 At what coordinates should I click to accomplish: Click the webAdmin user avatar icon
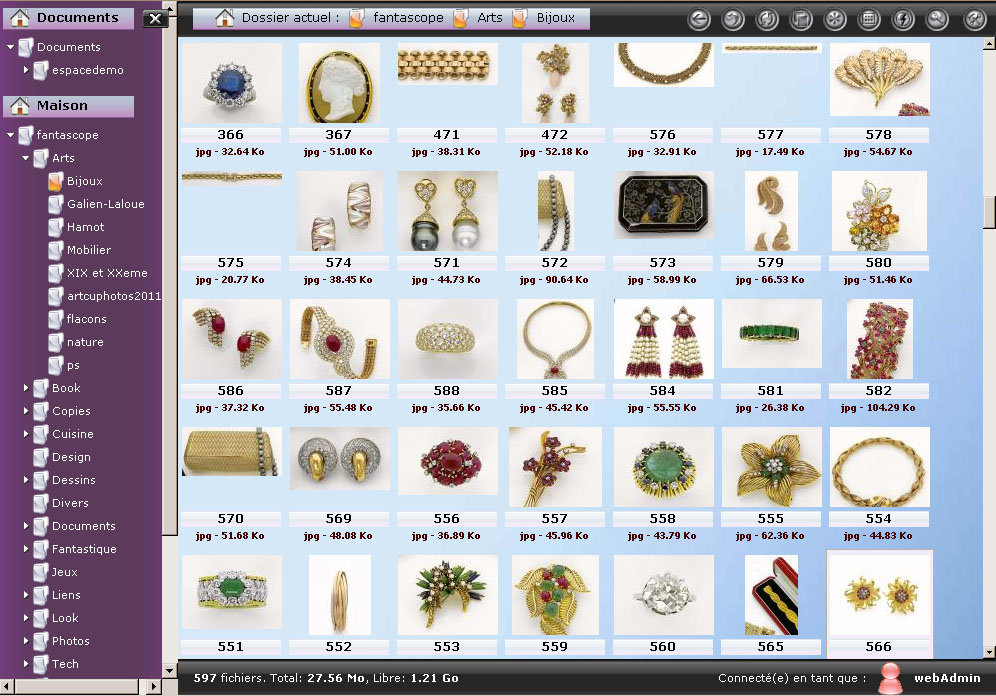(890, 678)
